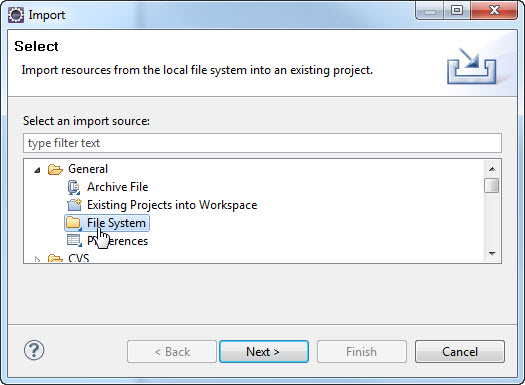Viewport: 525px width, 385px height.
Task: Click the CVS folder icon
Action: (x=55, y=258)
